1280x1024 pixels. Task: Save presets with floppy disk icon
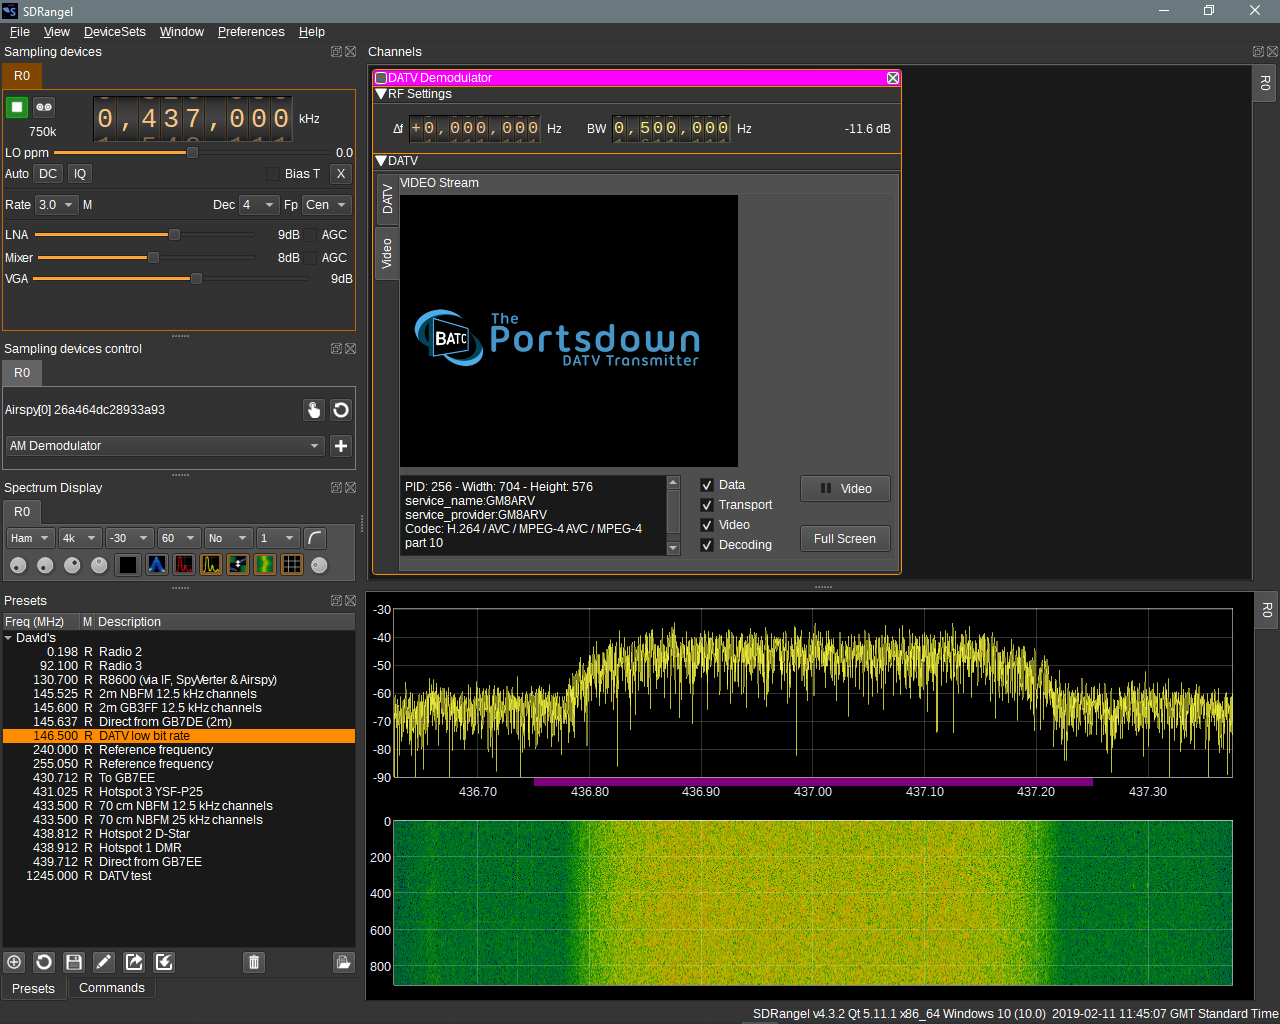74,962
